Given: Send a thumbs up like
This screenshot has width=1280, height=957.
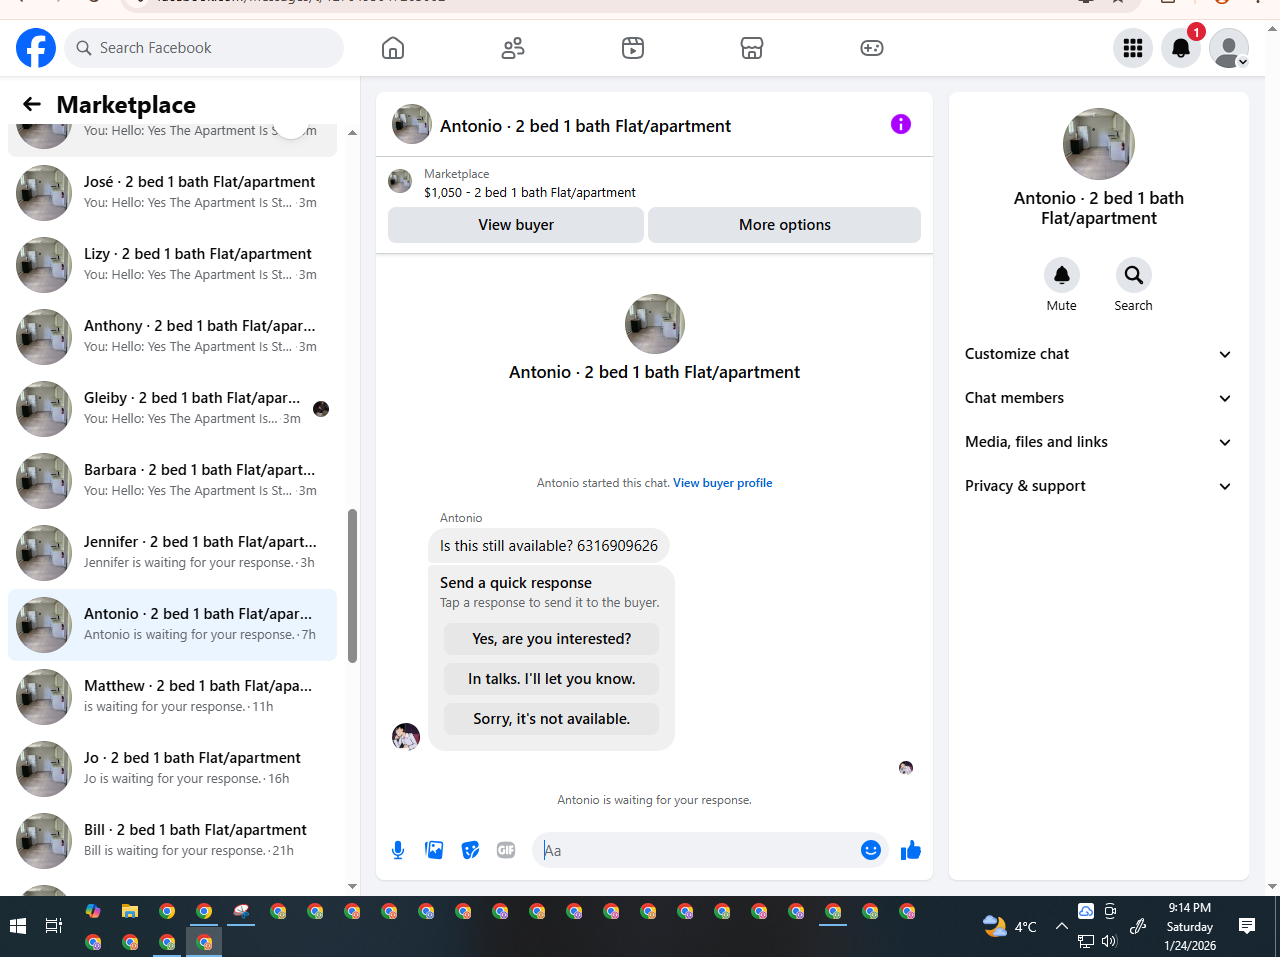Looking at the screenshot, I should click(911, 850).
